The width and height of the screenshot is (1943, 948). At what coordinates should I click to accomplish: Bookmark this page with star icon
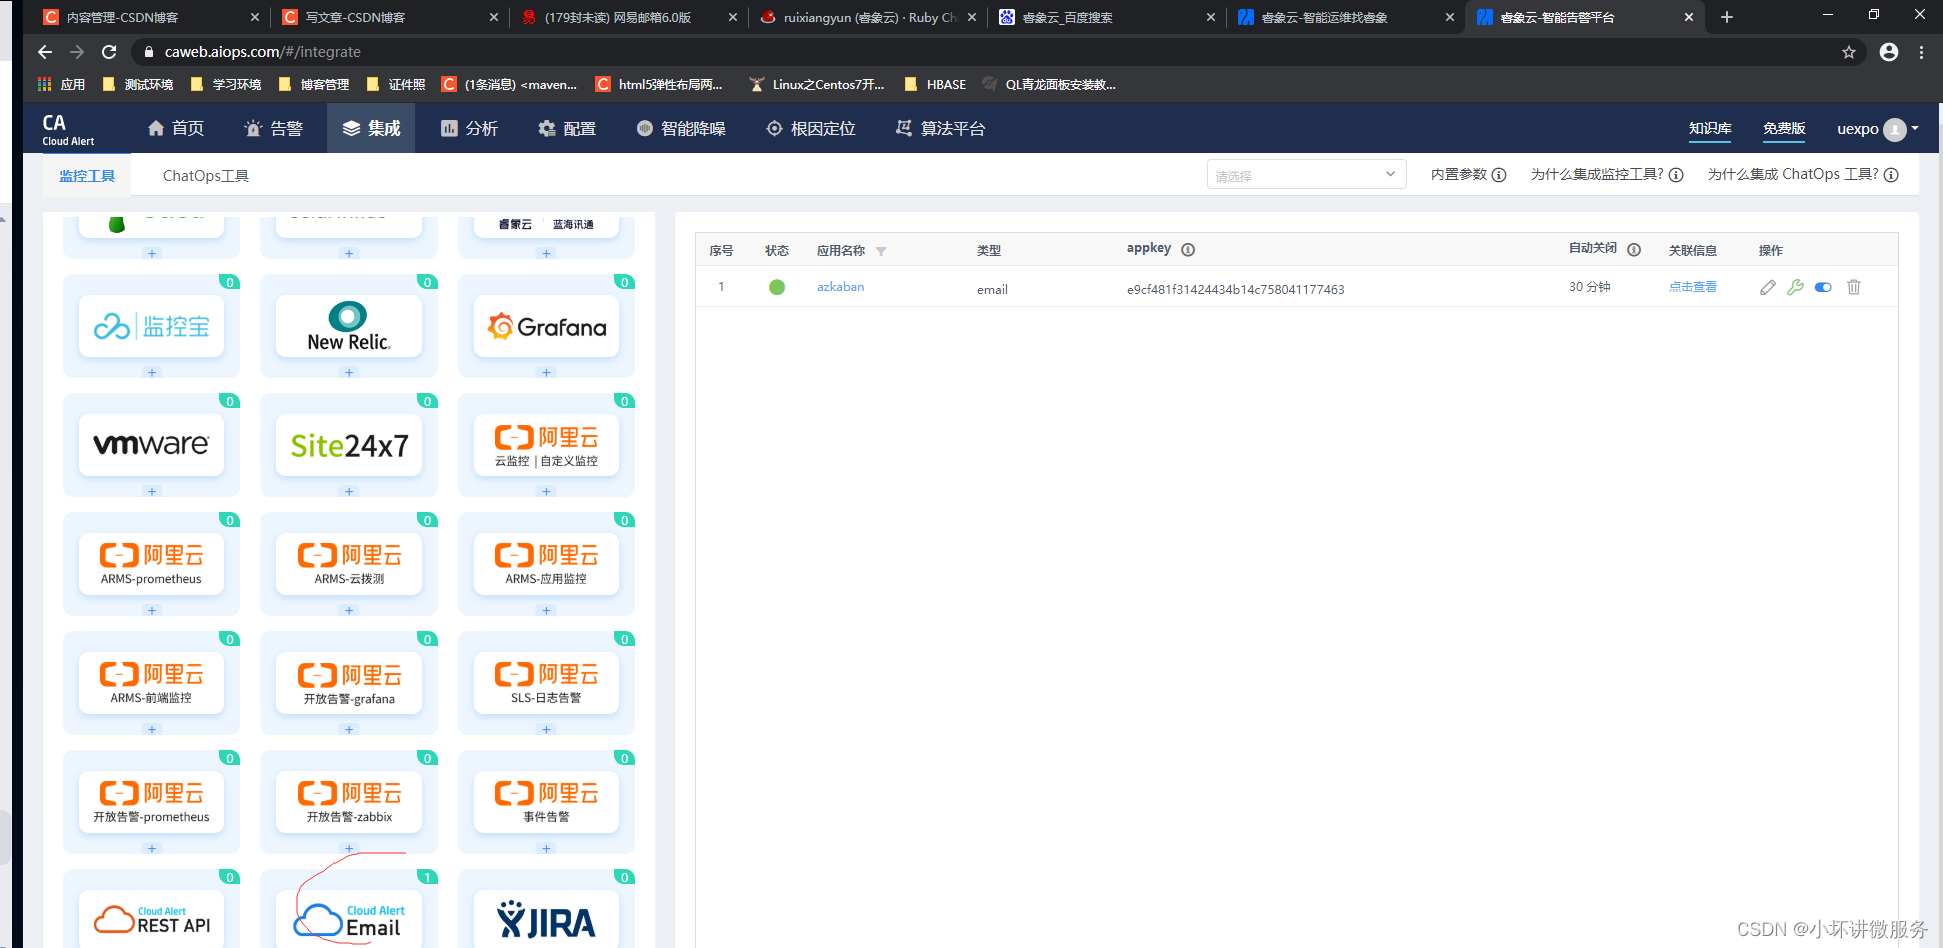(x=1849, y=52)
